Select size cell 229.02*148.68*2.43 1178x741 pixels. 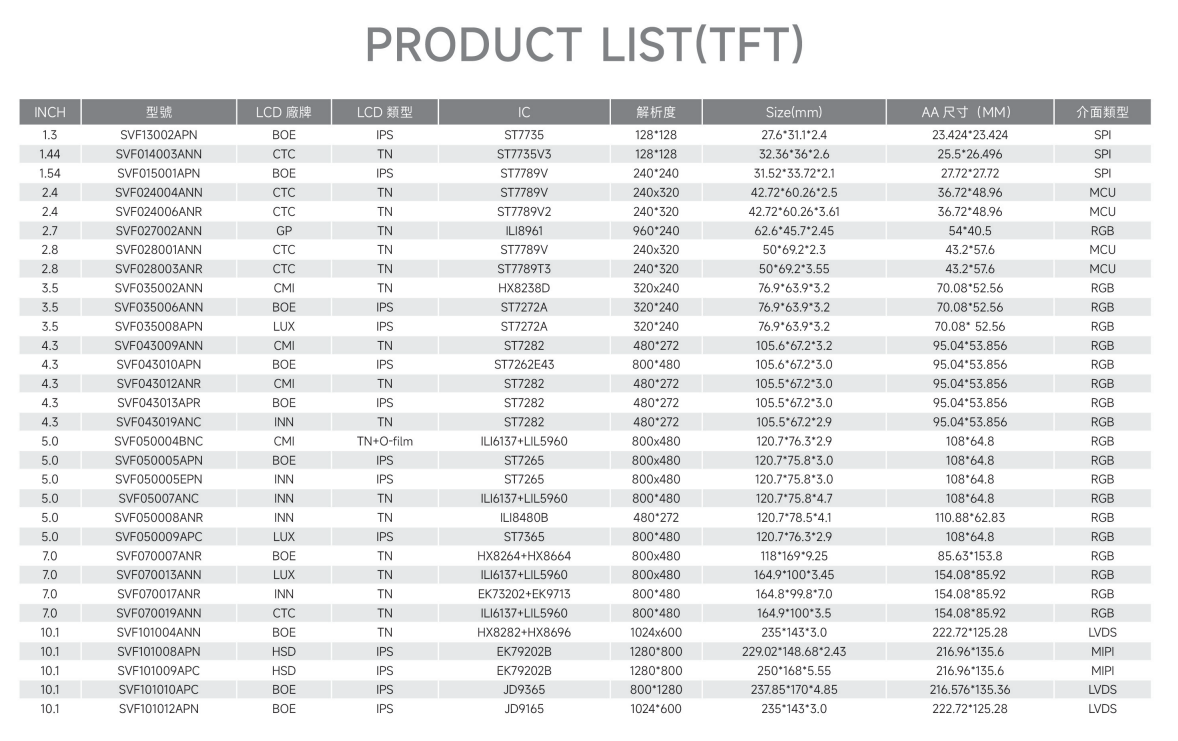point(794,652)
